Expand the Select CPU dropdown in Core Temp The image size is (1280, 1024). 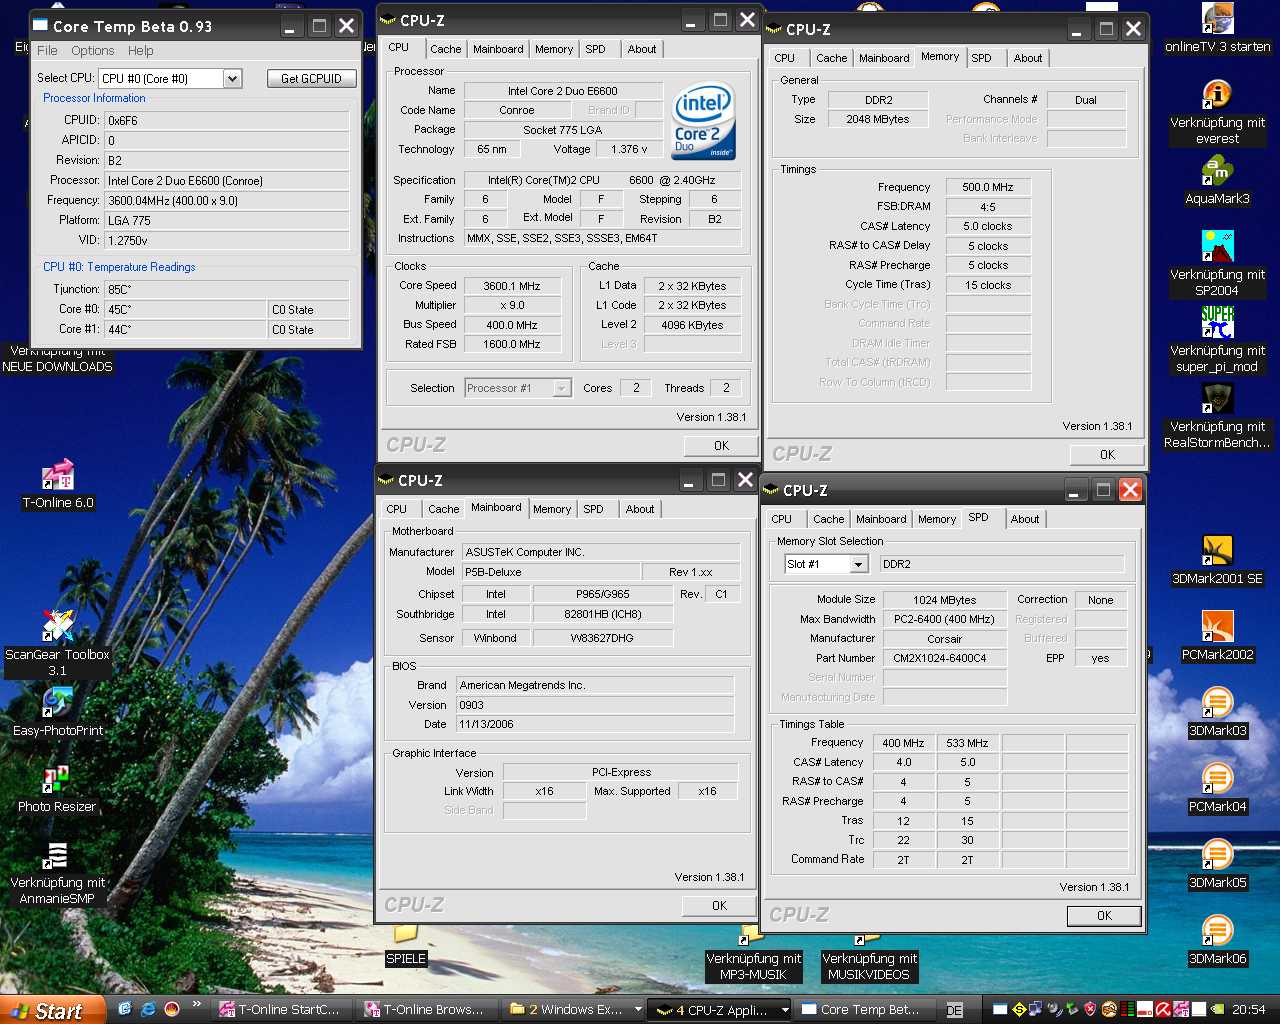tap(232, 78)
